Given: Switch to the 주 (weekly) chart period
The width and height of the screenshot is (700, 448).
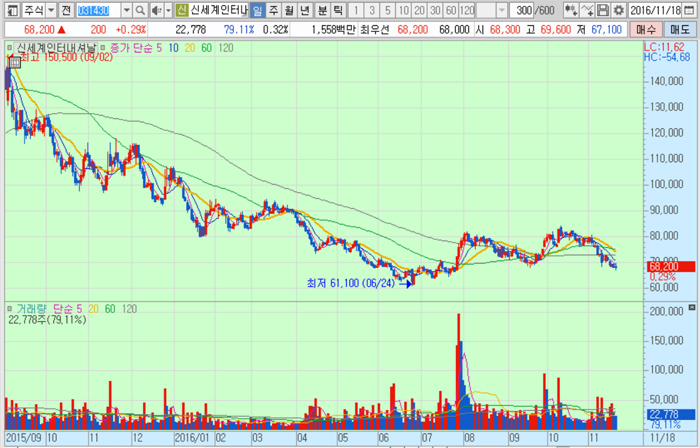Looking at the screenshot, I should (274, 10).
